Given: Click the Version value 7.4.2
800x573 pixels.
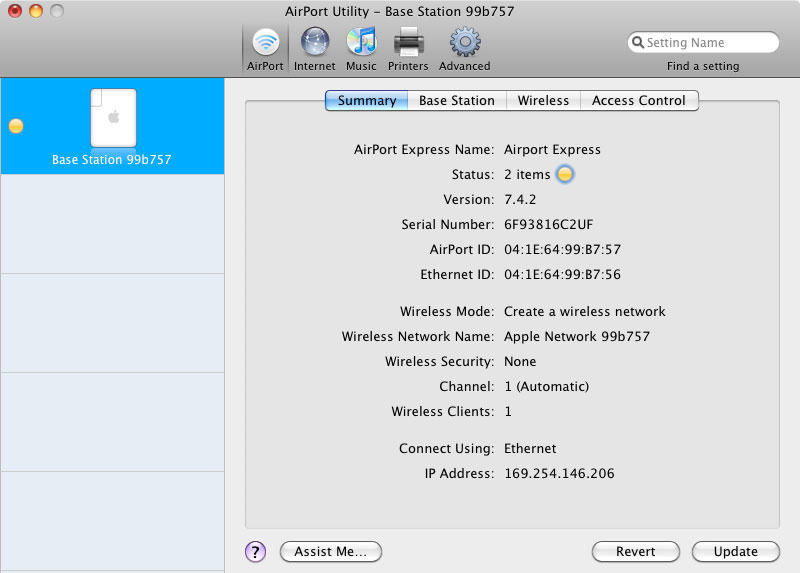Looking at the screenshot, I should coord(520,200).
